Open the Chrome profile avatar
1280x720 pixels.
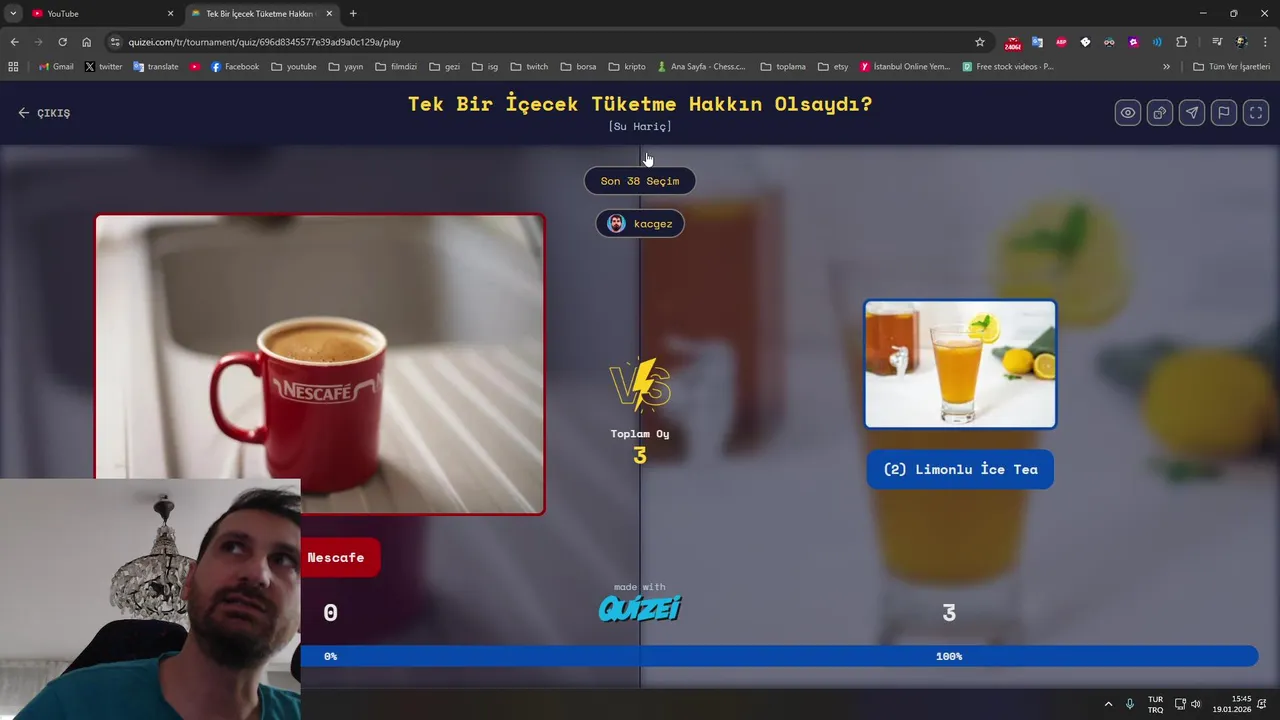click(1241, 42)
